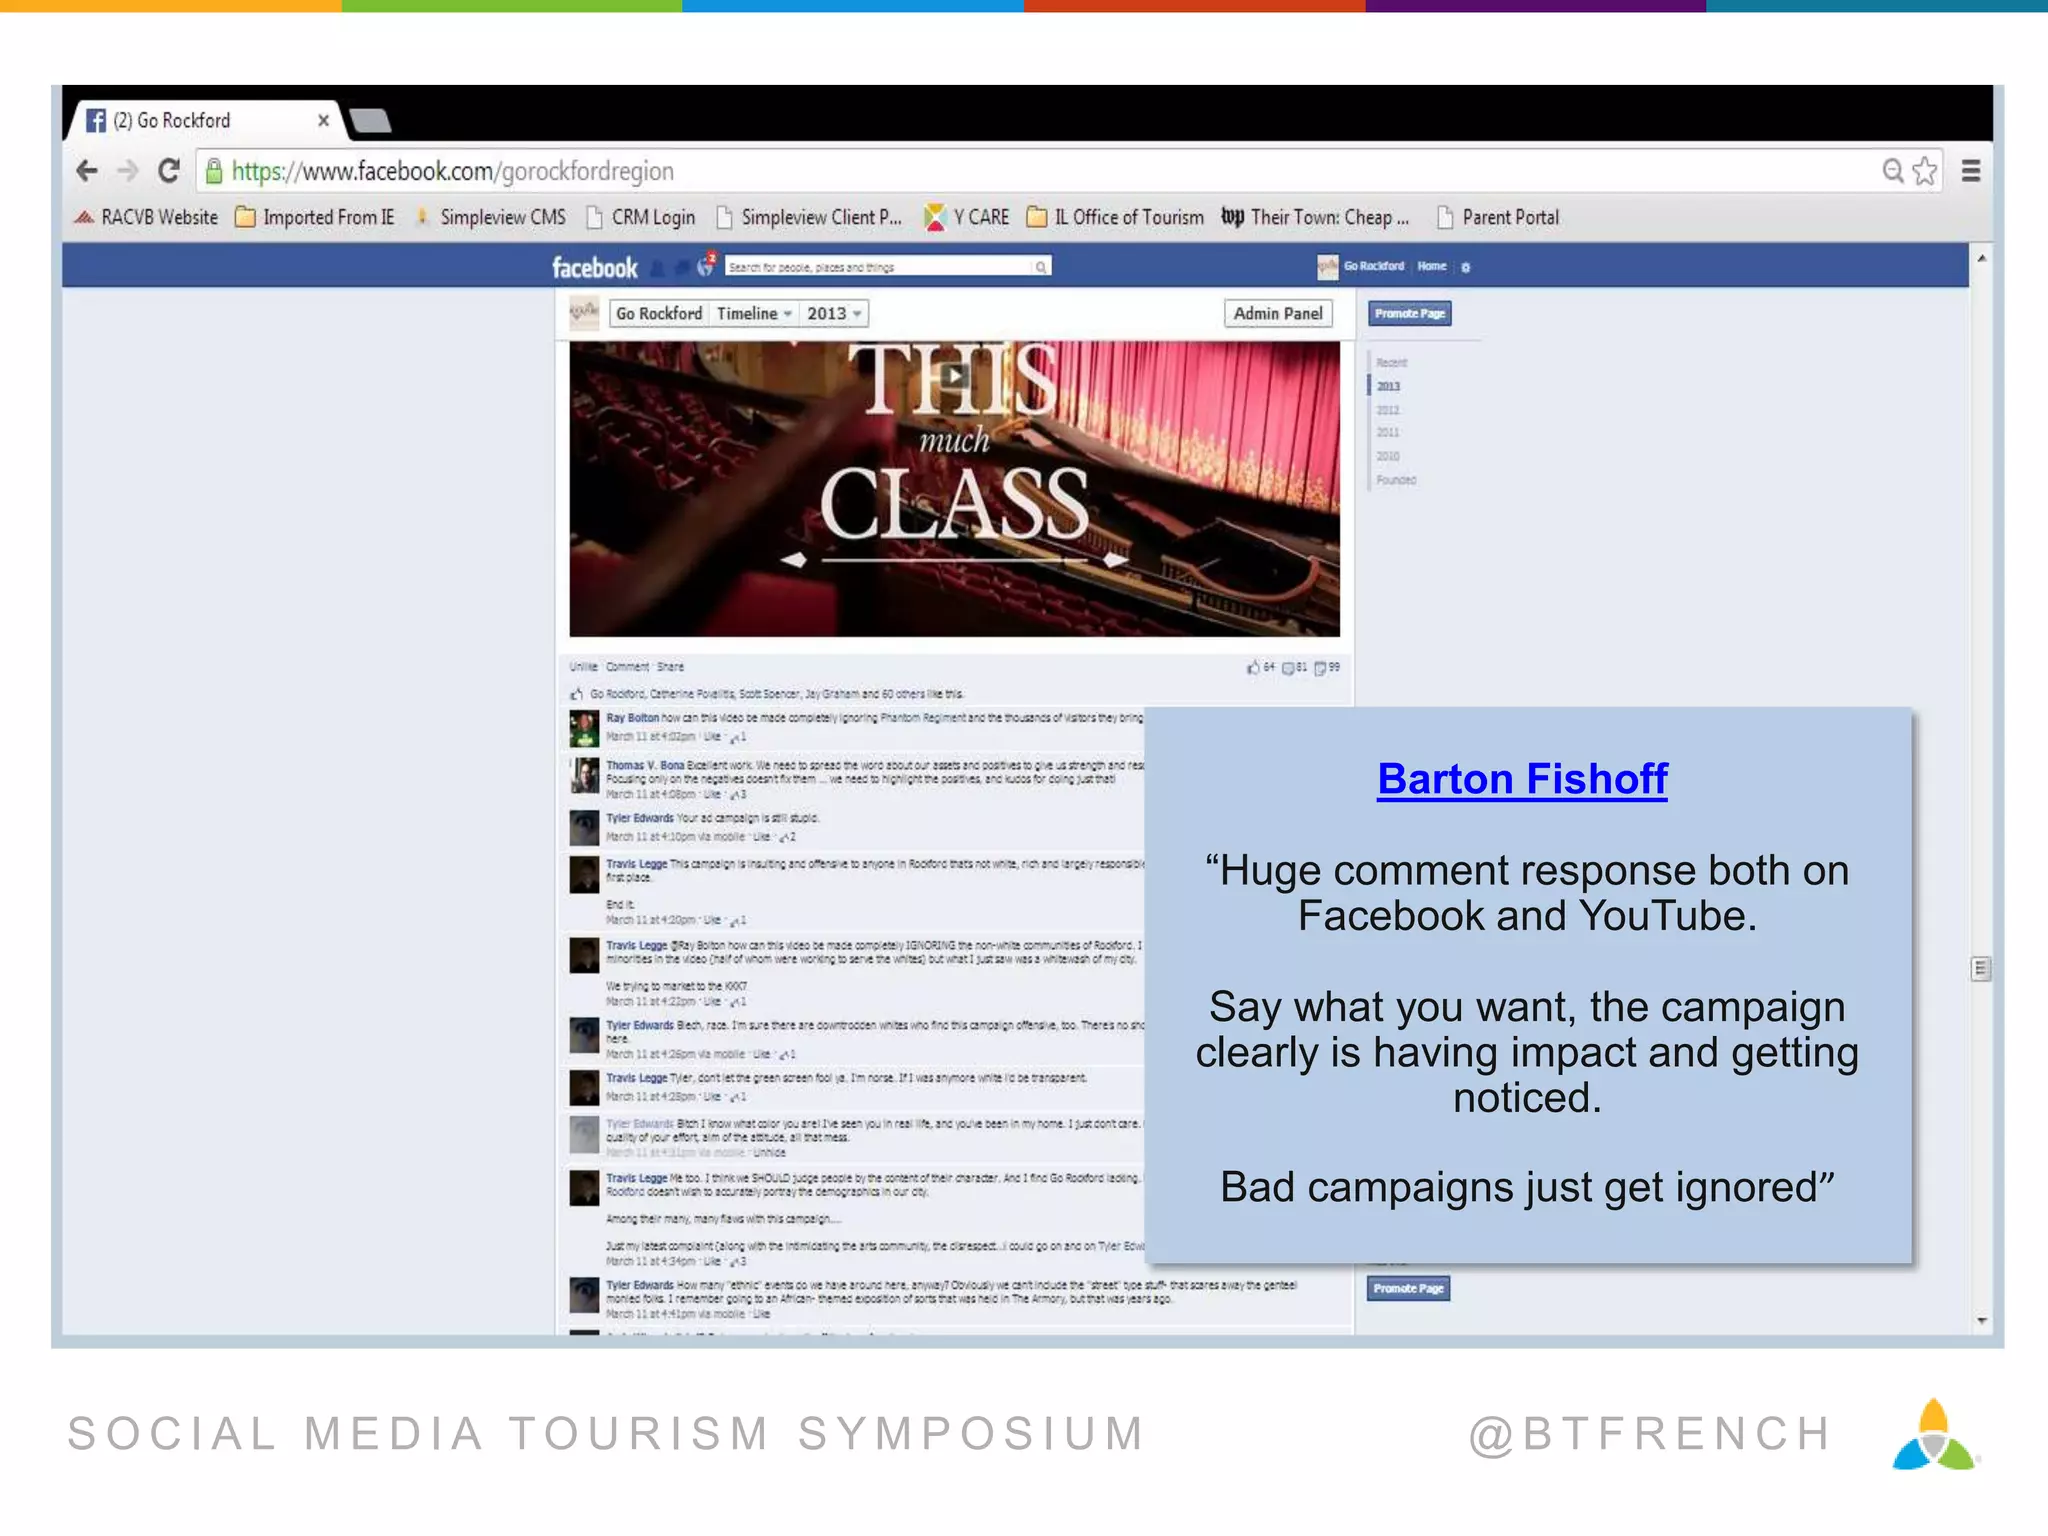Viewport: 2048px width, 1536px height.
Task: Click the page scrollbar up arrow
Action: pyautogui.click(x=1981, y=259)
